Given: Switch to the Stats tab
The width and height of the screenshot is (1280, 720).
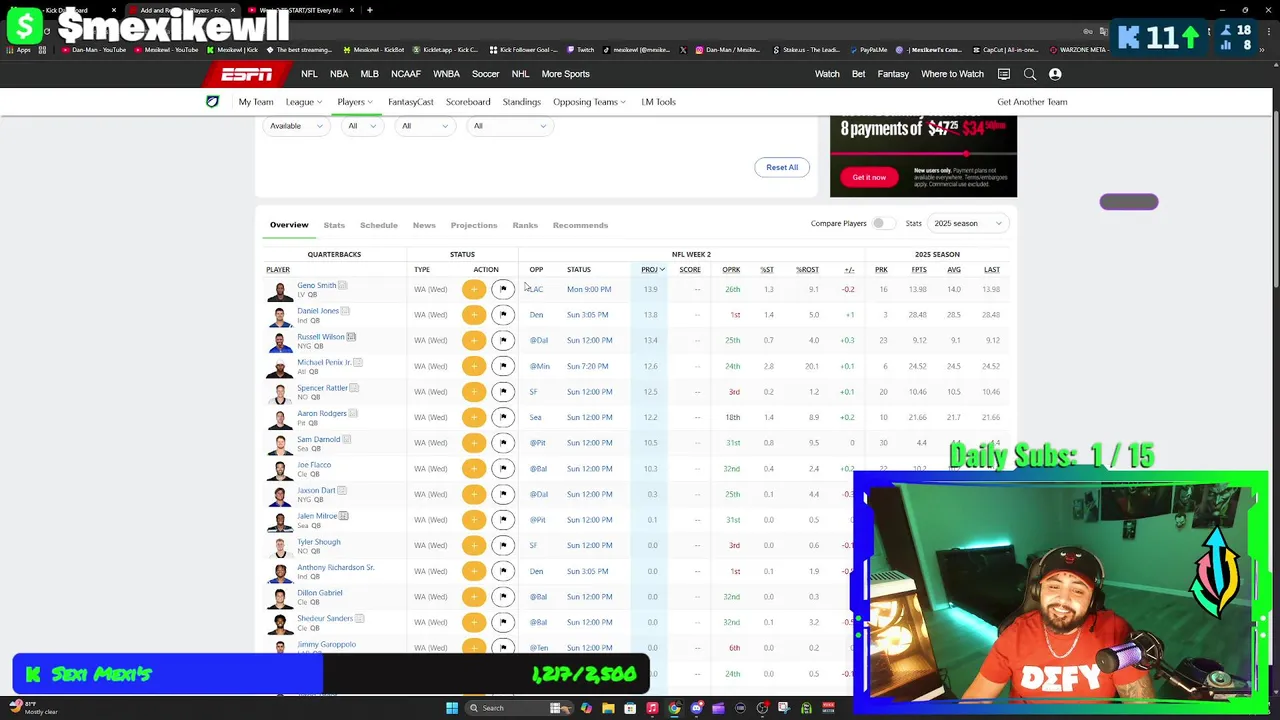Looking at the screenshot, I should coord(334,225).
